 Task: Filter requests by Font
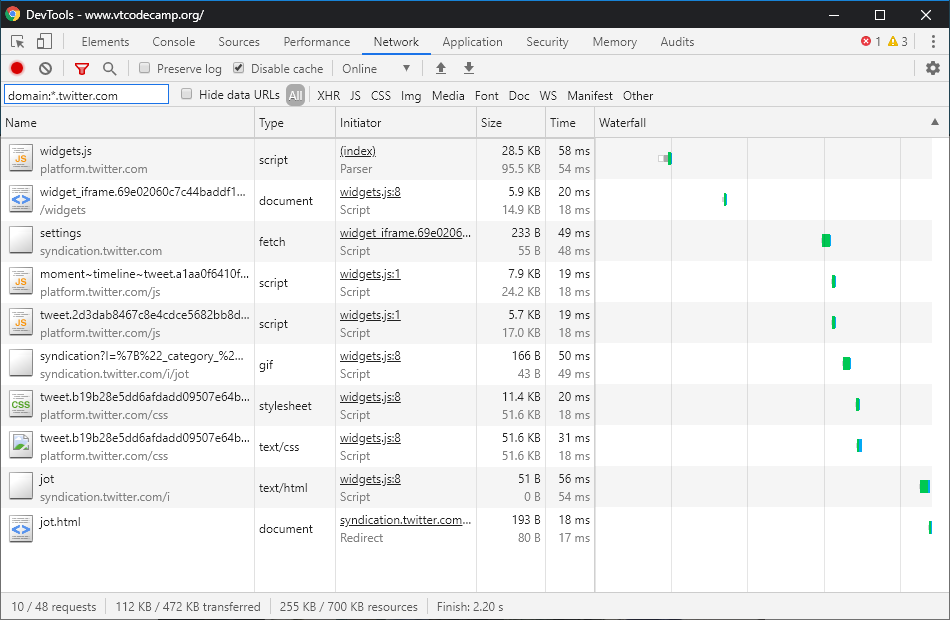click(x=487, y=96)
